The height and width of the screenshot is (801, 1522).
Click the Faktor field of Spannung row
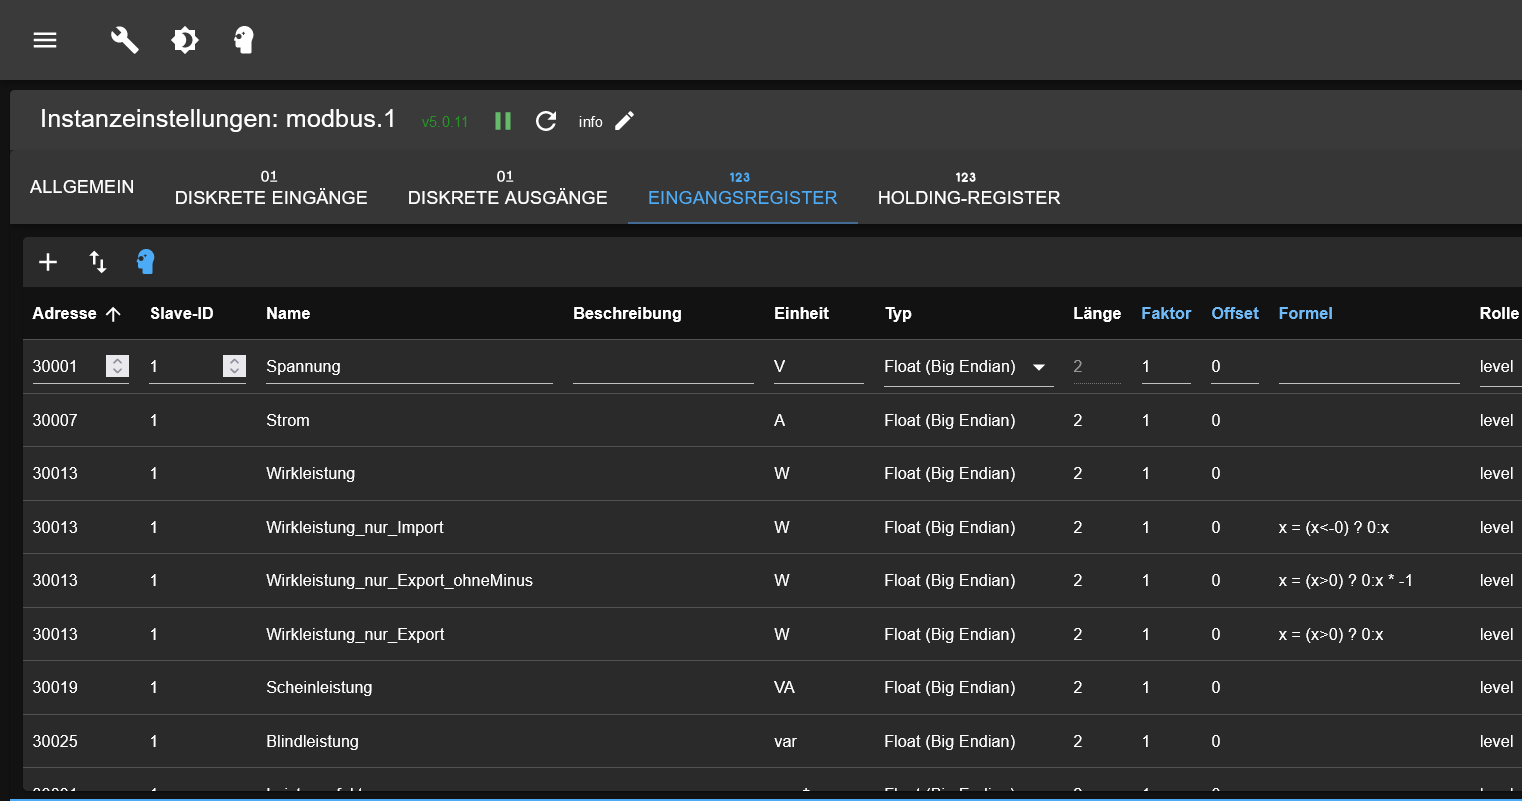1166,367
